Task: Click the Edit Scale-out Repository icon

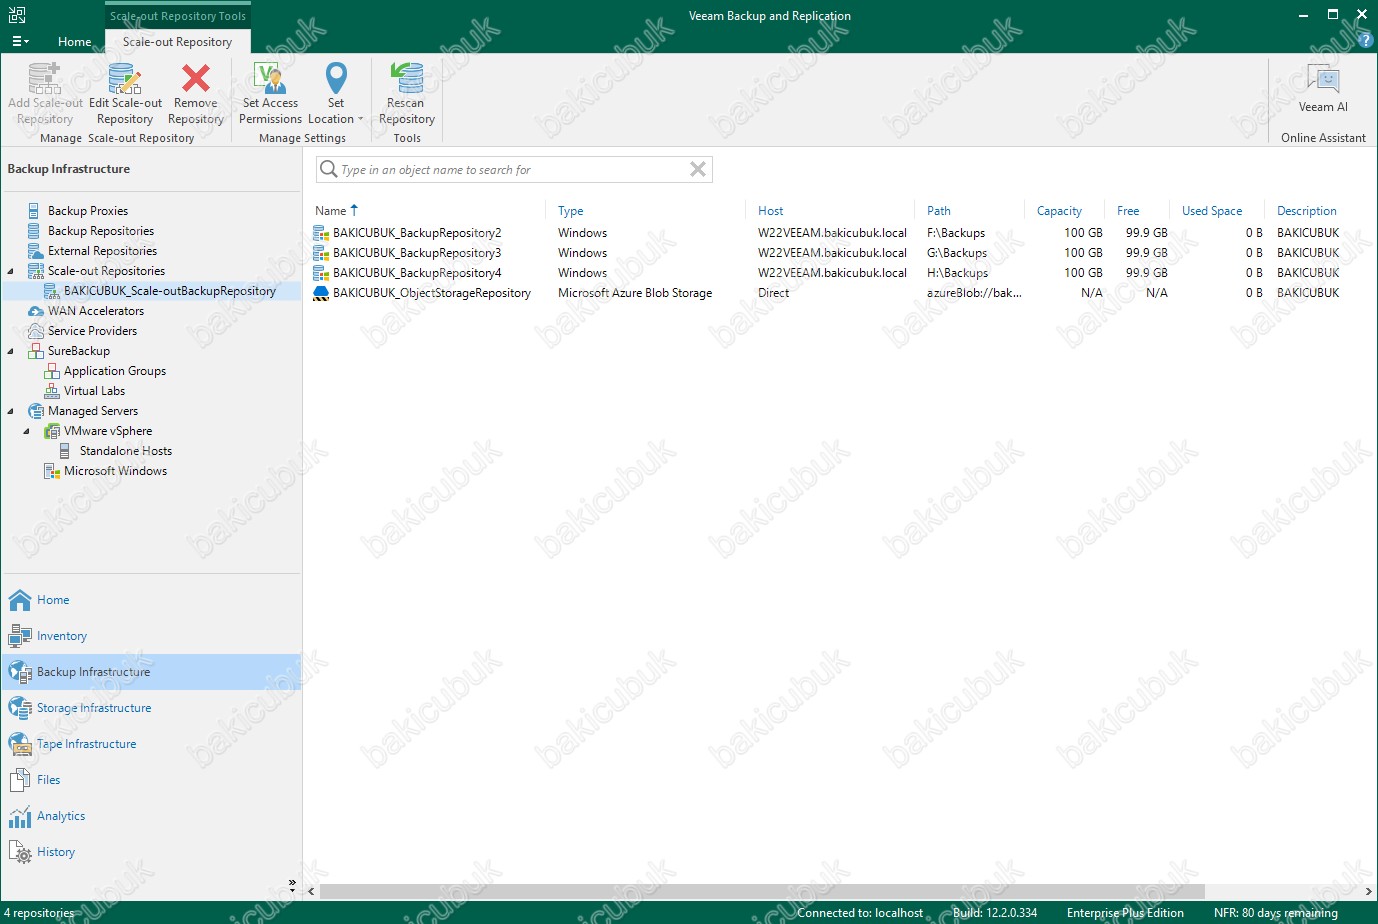Action: pos(125,79)
